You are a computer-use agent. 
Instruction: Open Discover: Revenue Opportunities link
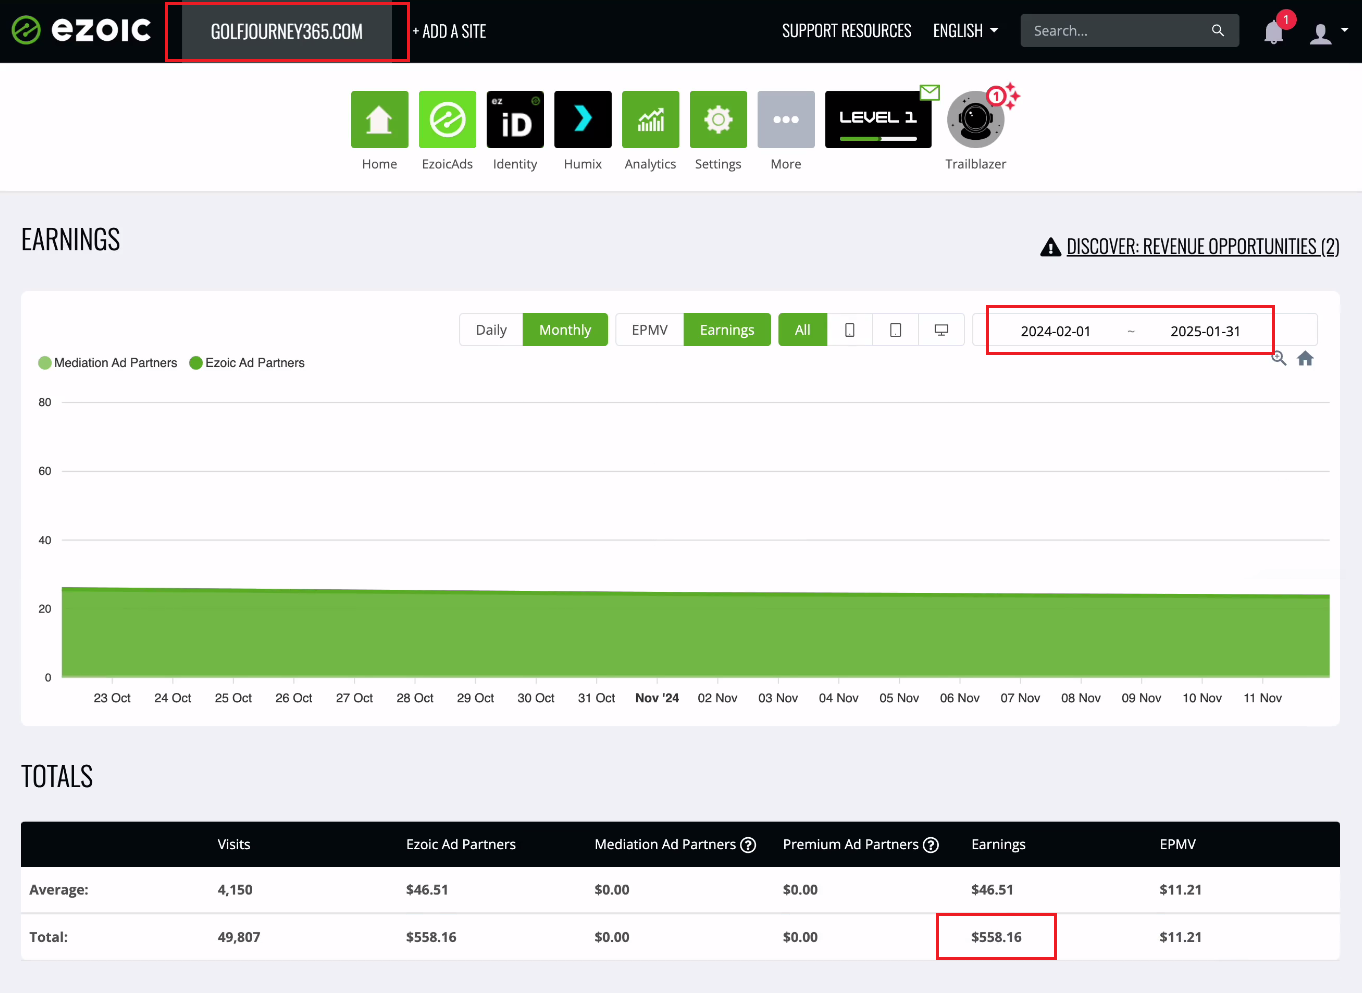[x=1203, y=247]
